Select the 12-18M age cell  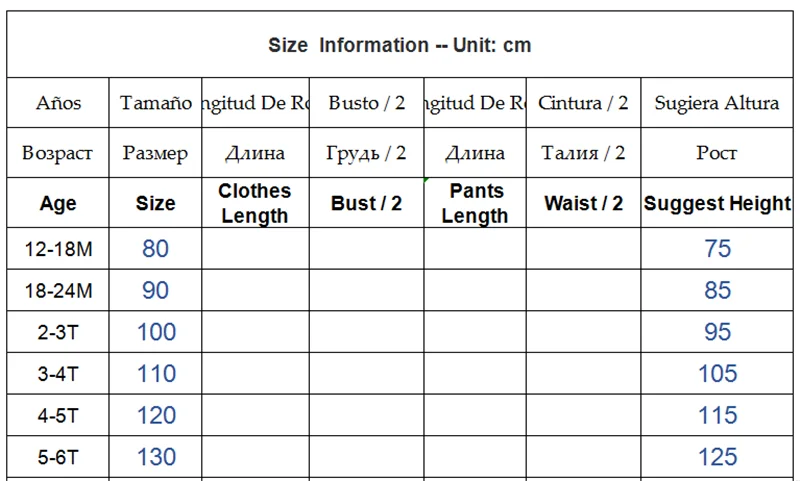click(x=58, y=249)
